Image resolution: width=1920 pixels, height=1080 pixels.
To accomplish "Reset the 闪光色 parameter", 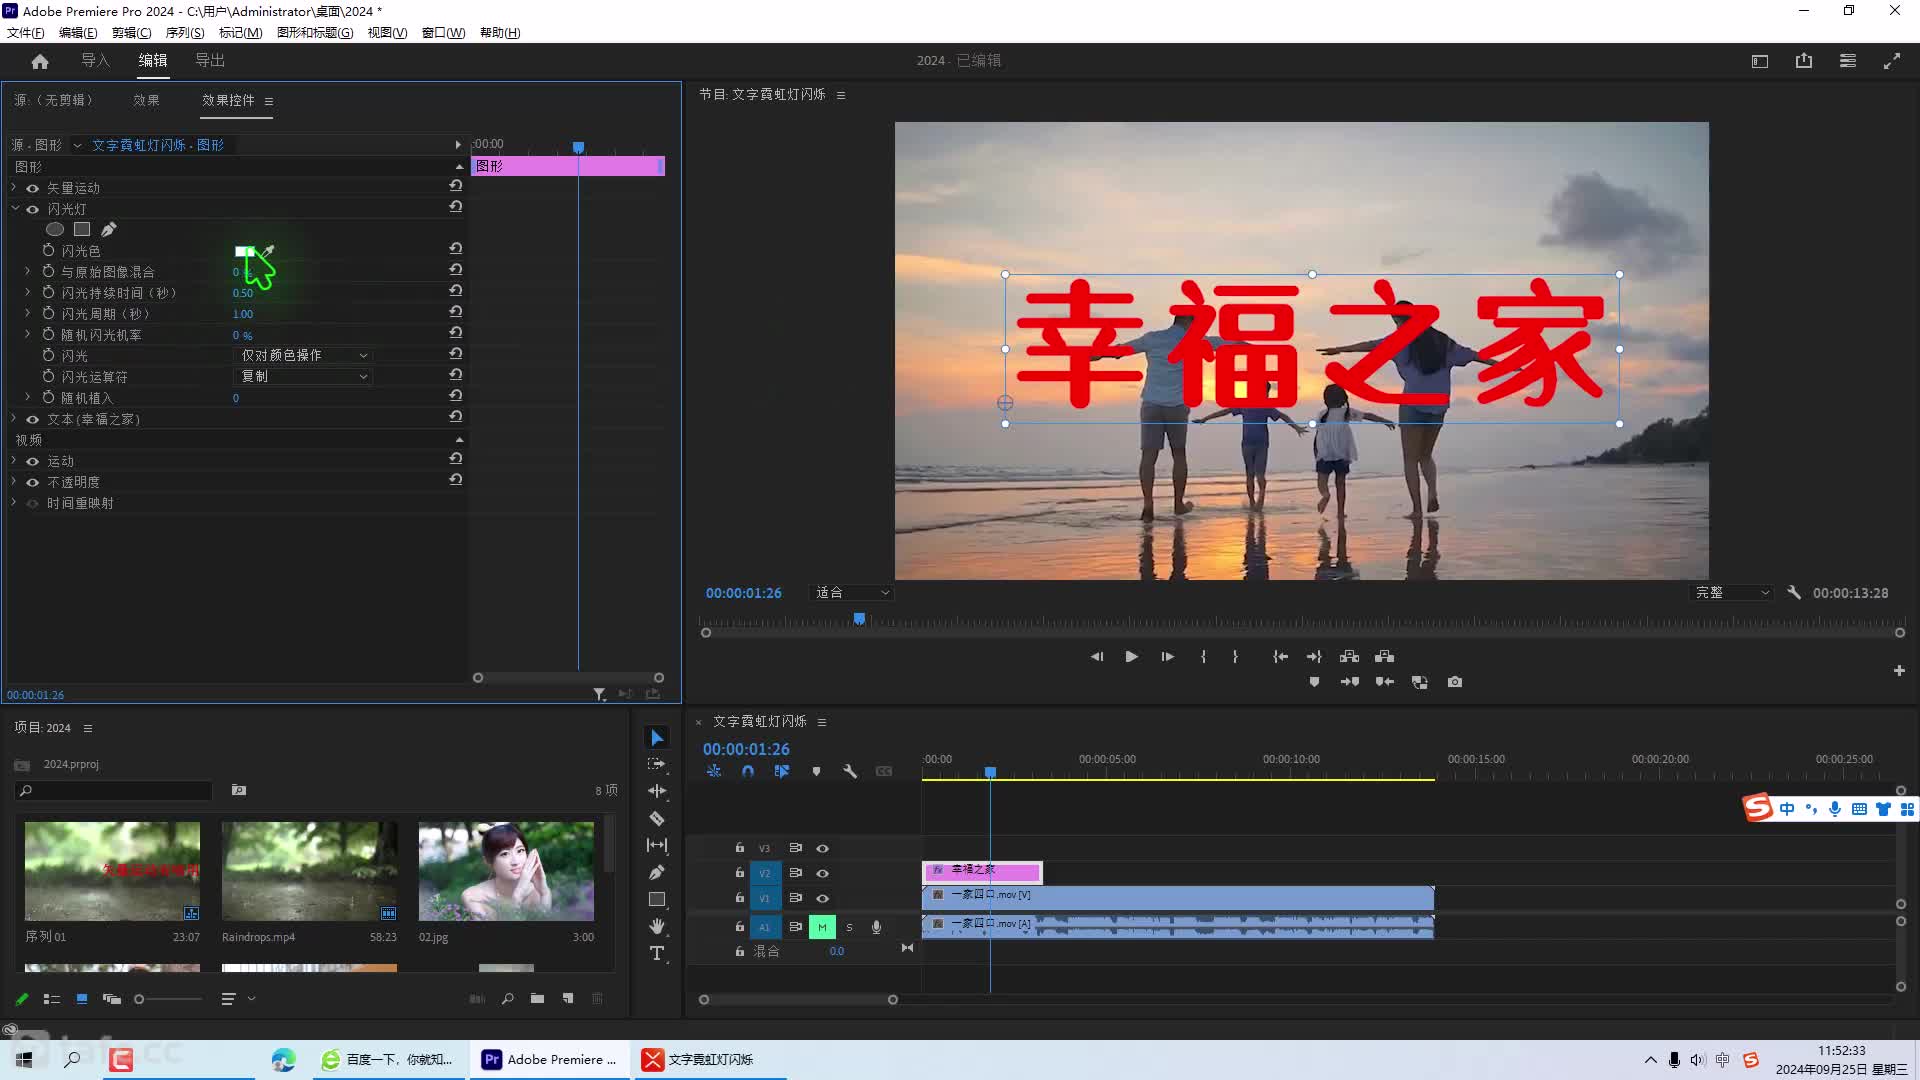I will coord(455,249).
